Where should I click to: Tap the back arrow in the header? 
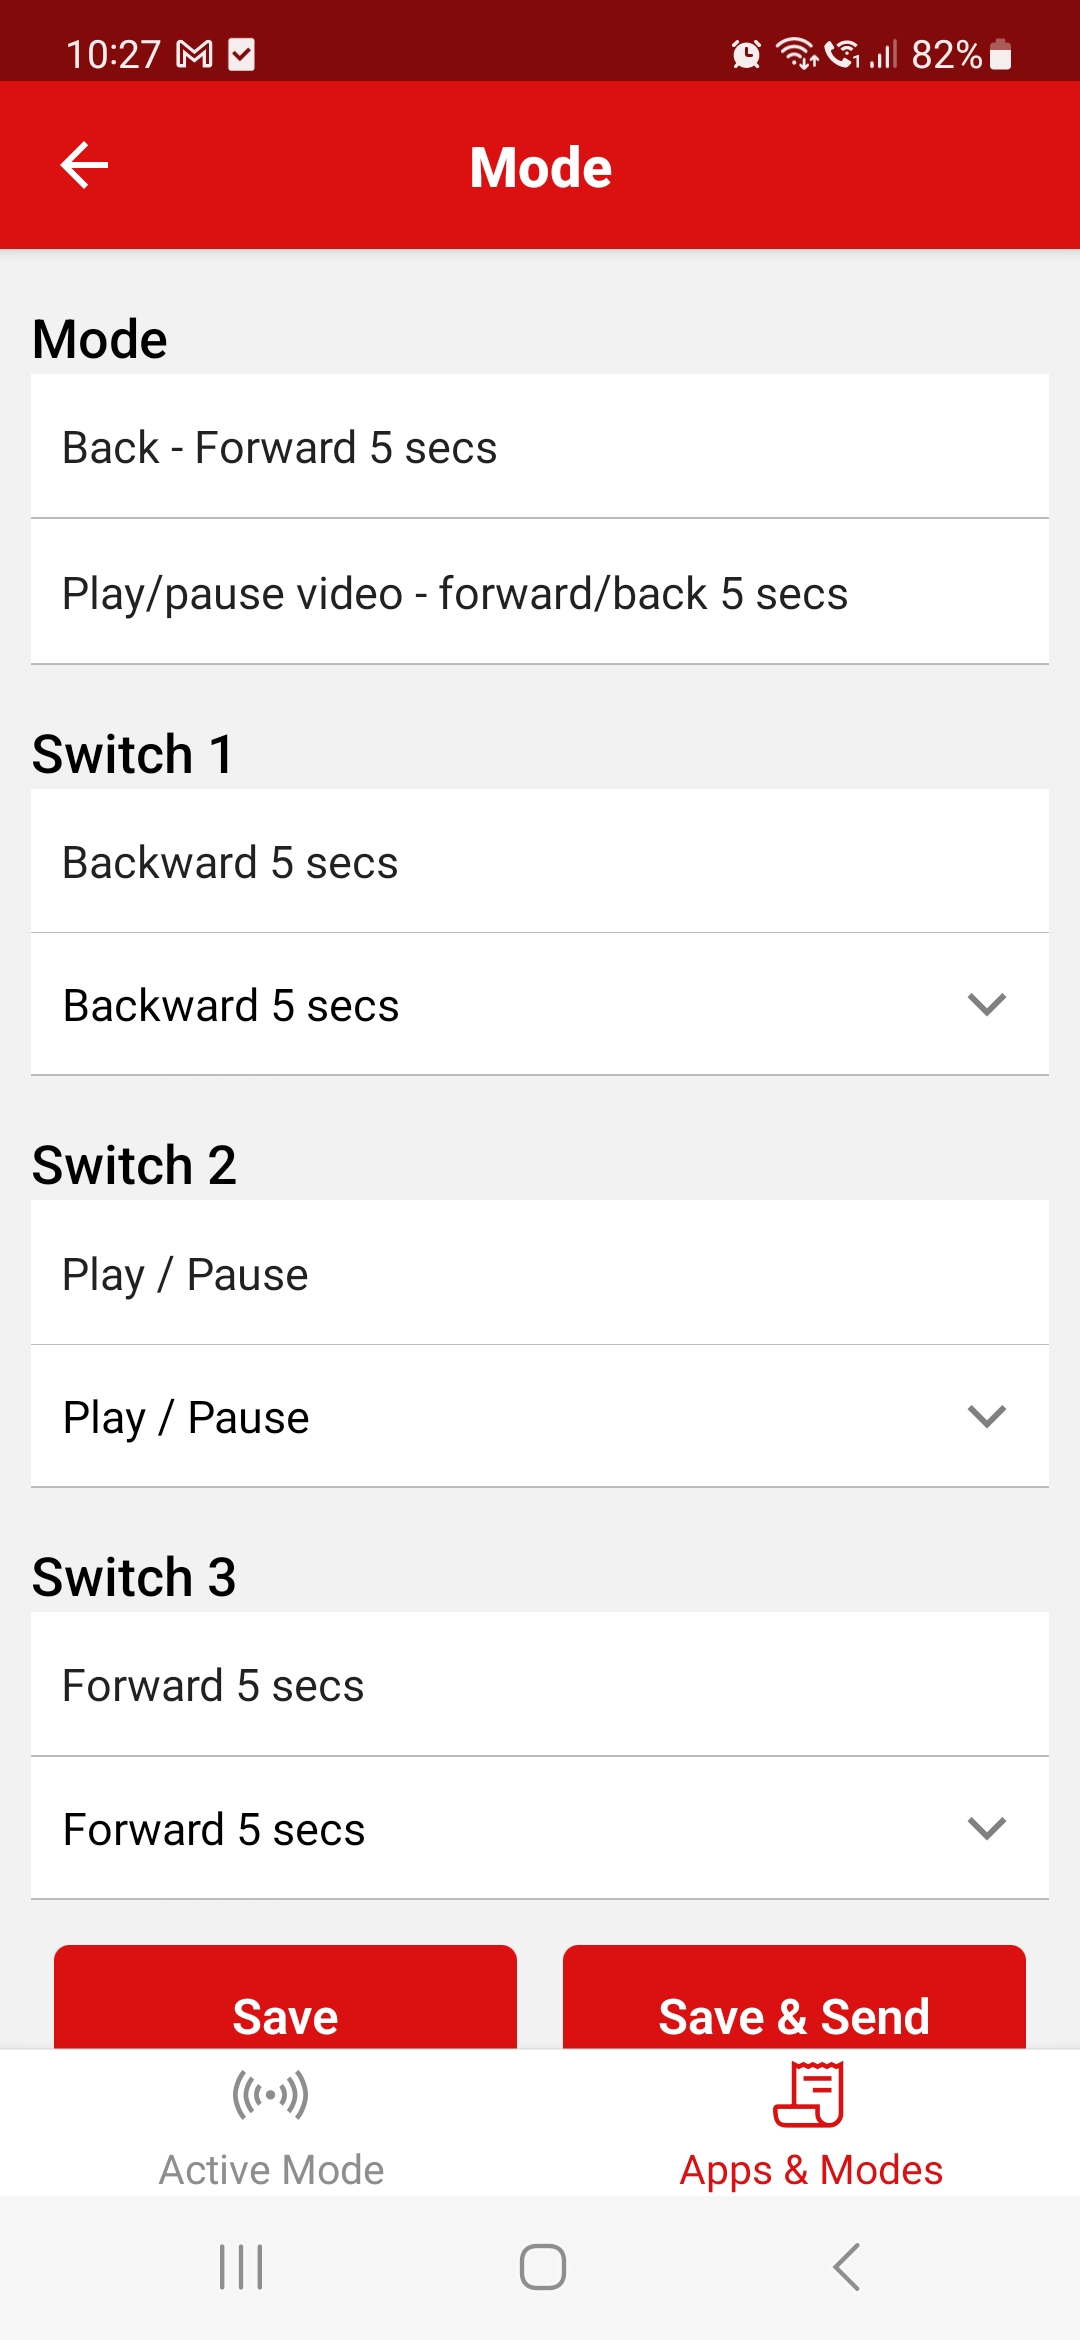[84, 165]
